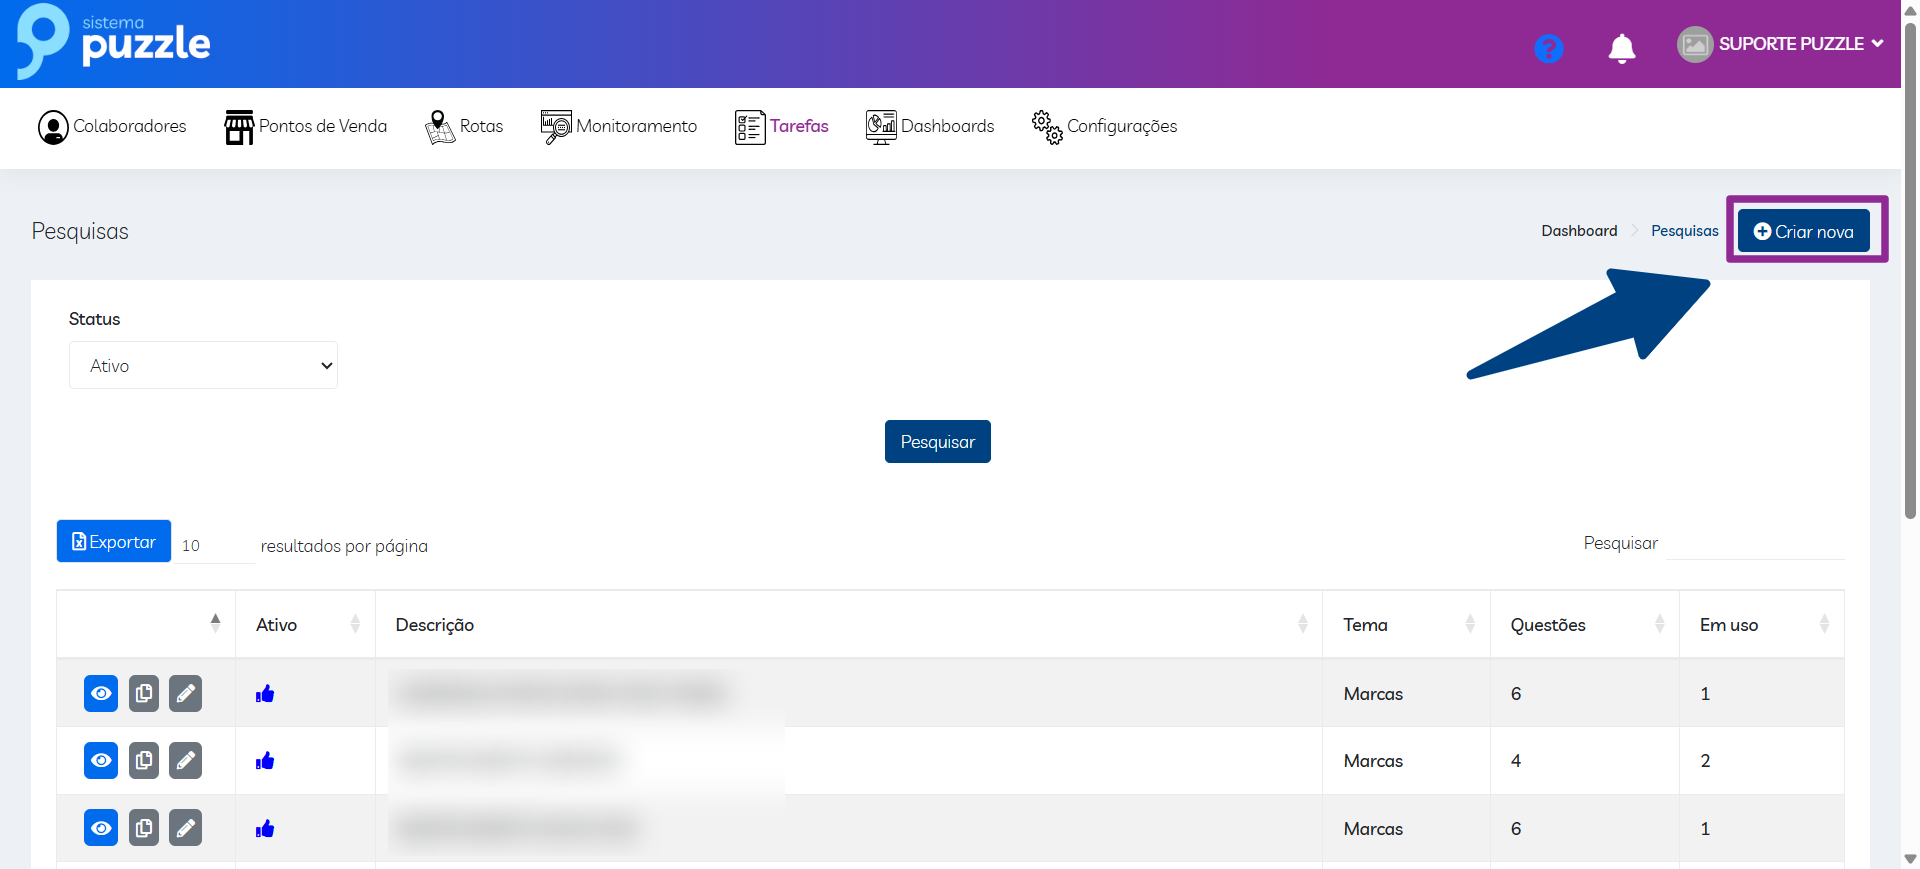Click thumbs-up active icon in first row

[x=265, y=694]
